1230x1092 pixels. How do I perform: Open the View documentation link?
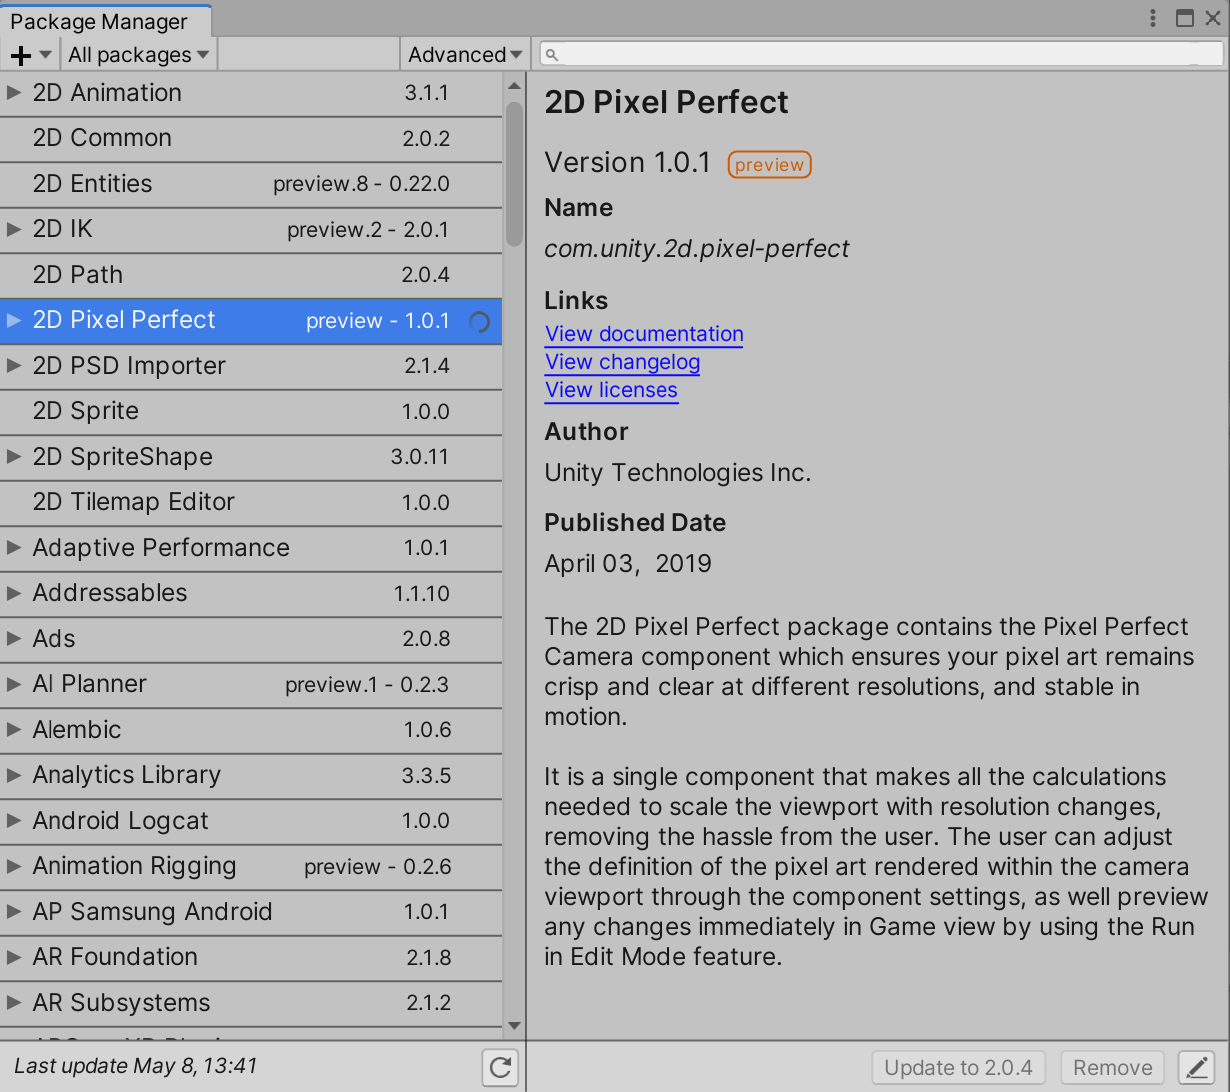(x=644, y=334)
